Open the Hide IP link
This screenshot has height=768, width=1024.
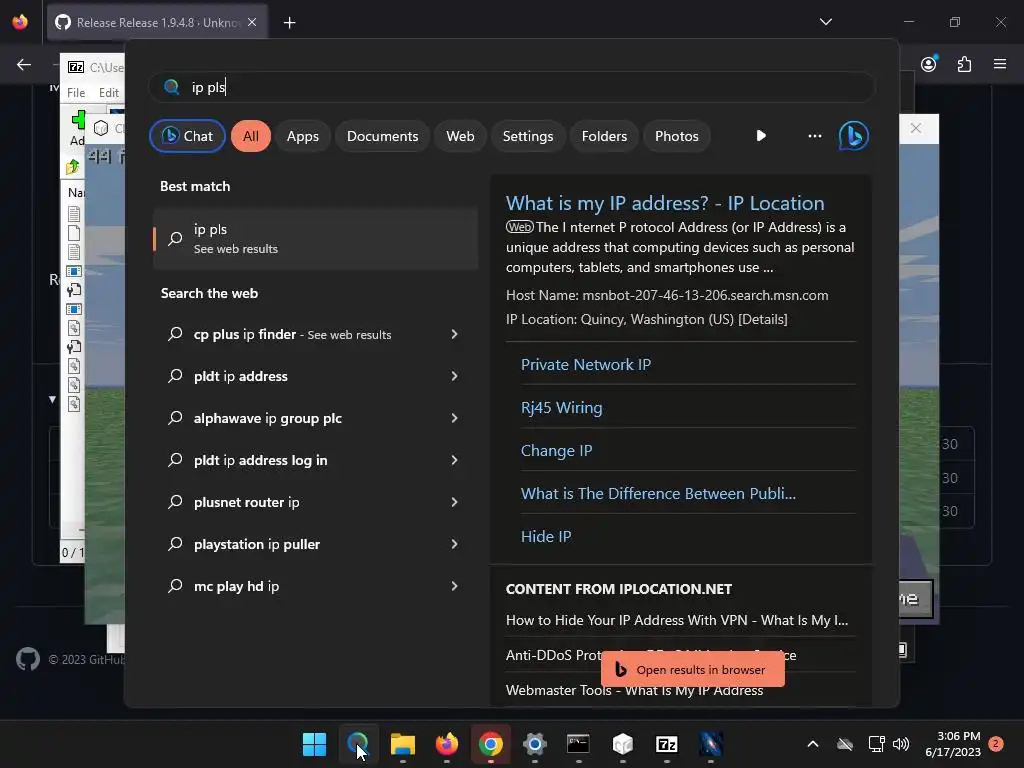[x=546, y=537]
